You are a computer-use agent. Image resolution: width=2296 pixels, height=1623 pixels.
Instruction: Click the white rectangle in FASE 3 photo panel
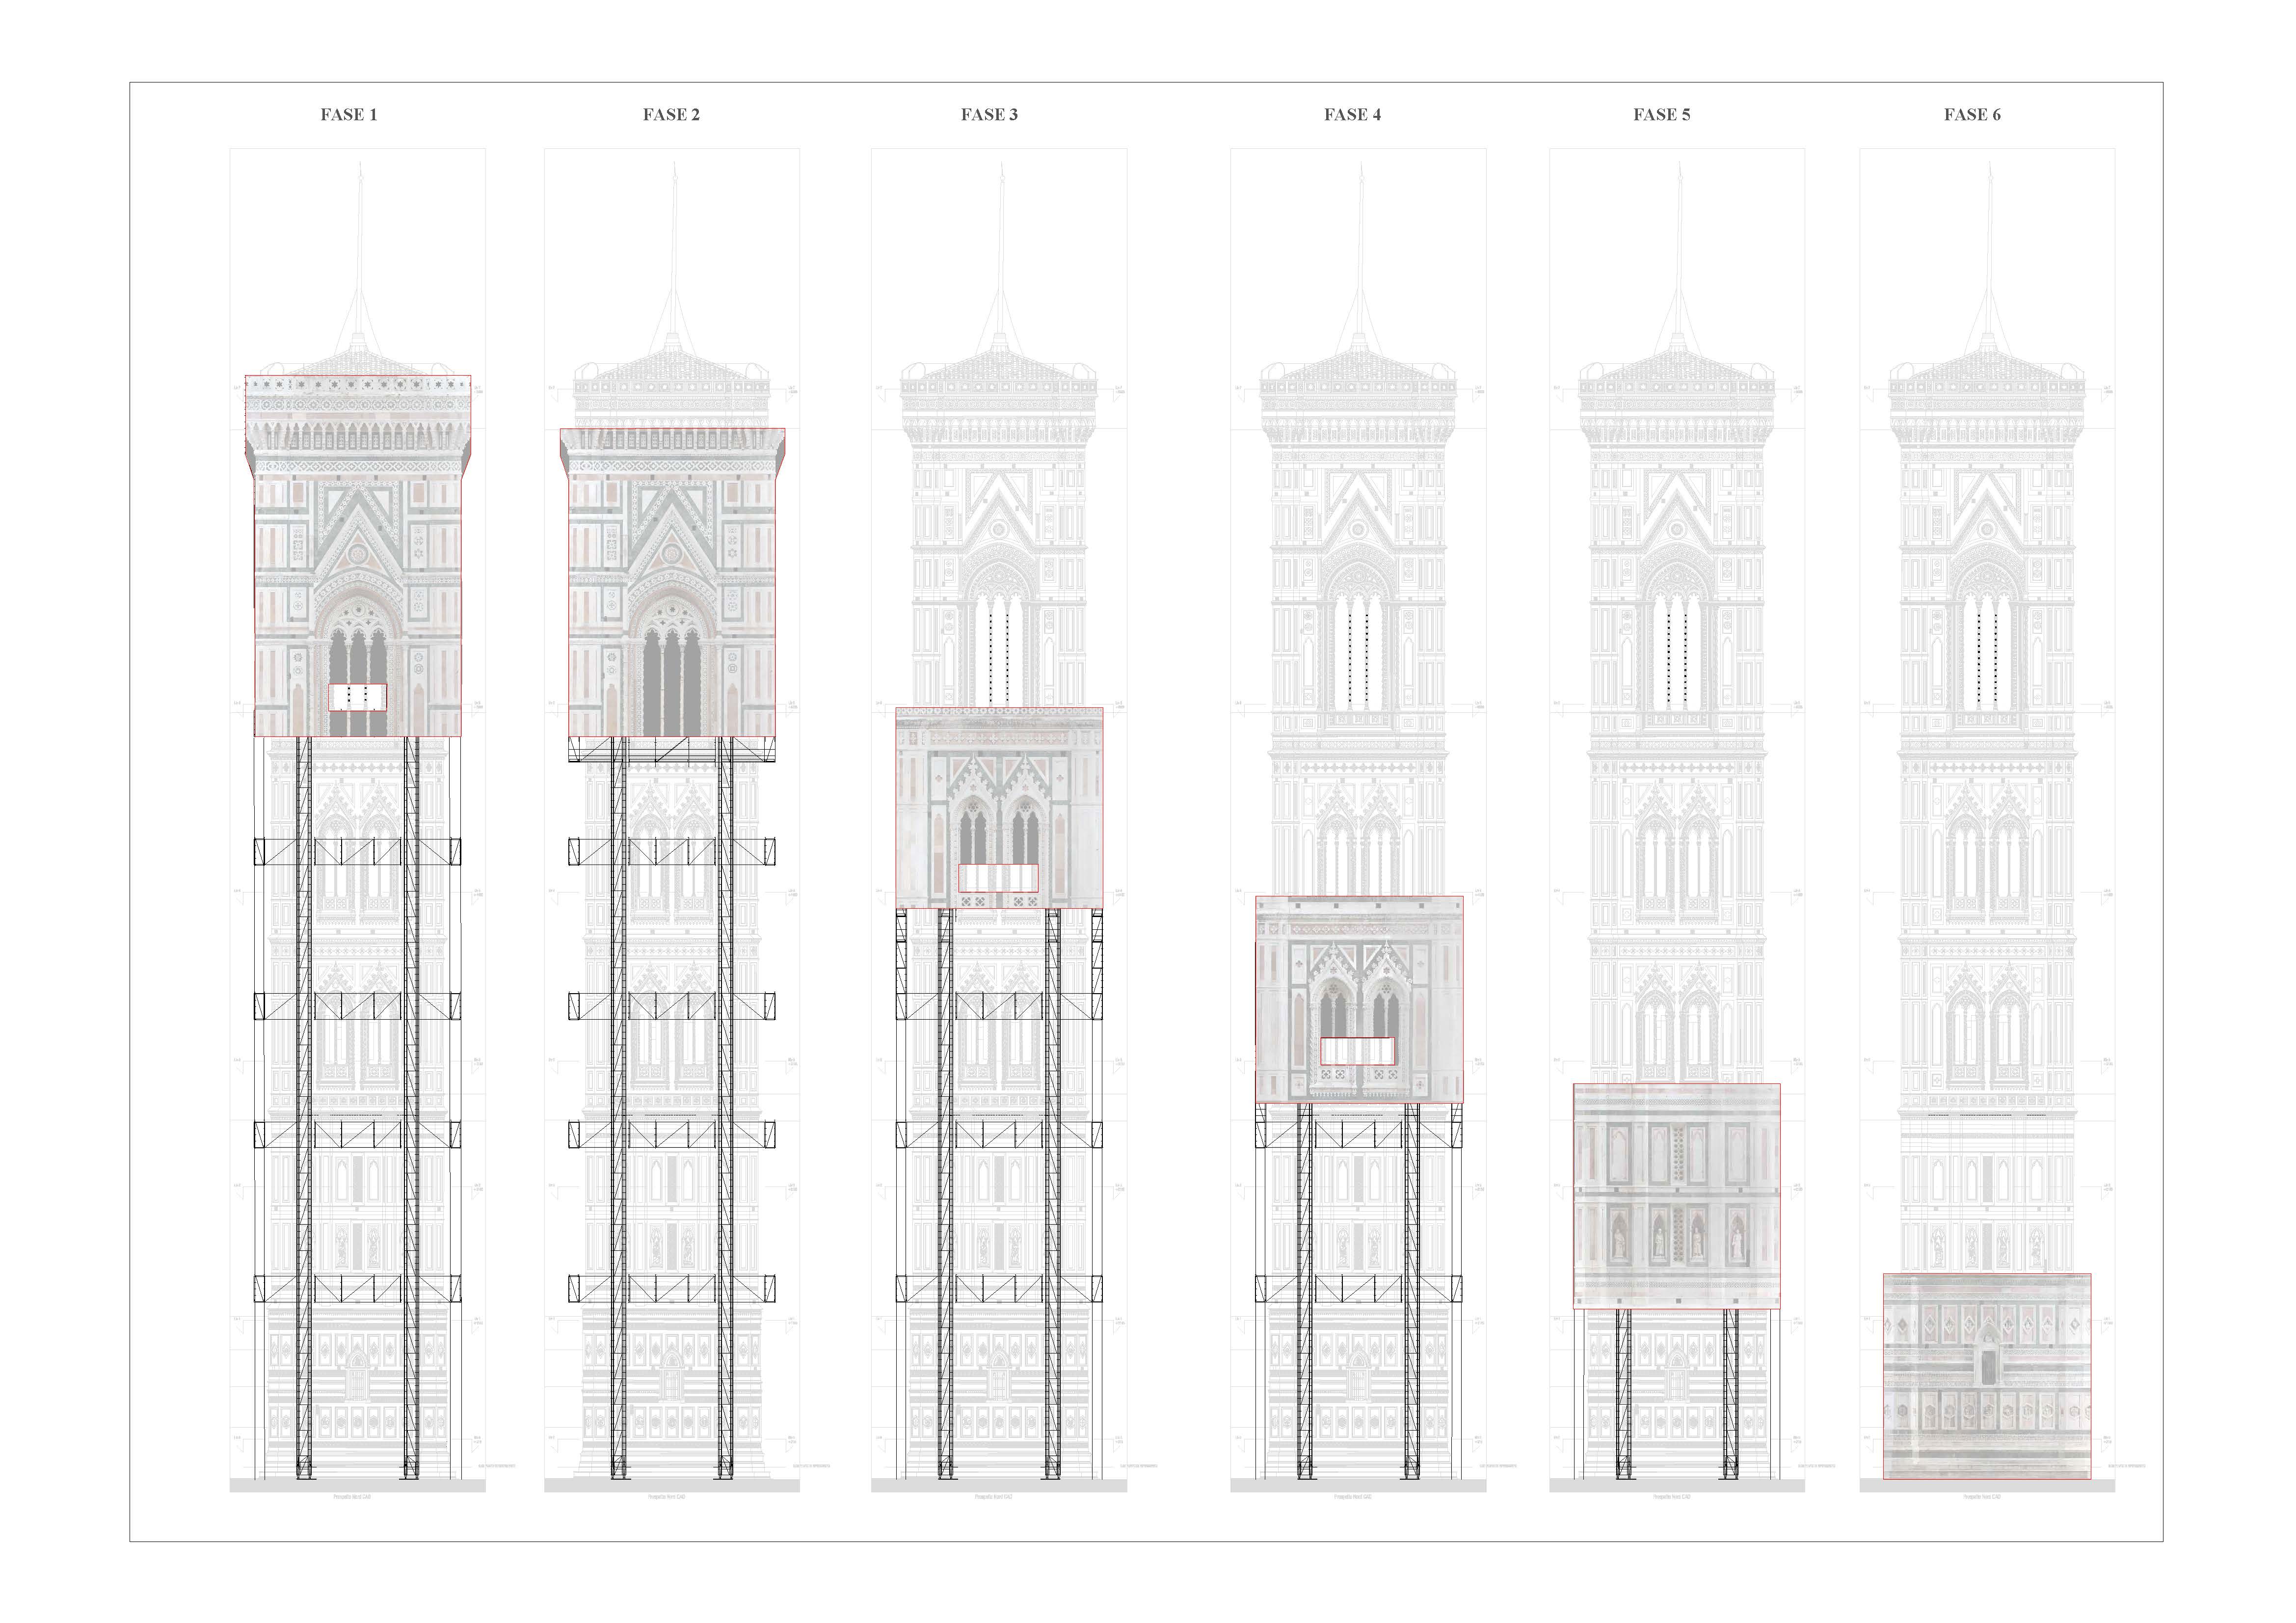(x=998, y=878)
